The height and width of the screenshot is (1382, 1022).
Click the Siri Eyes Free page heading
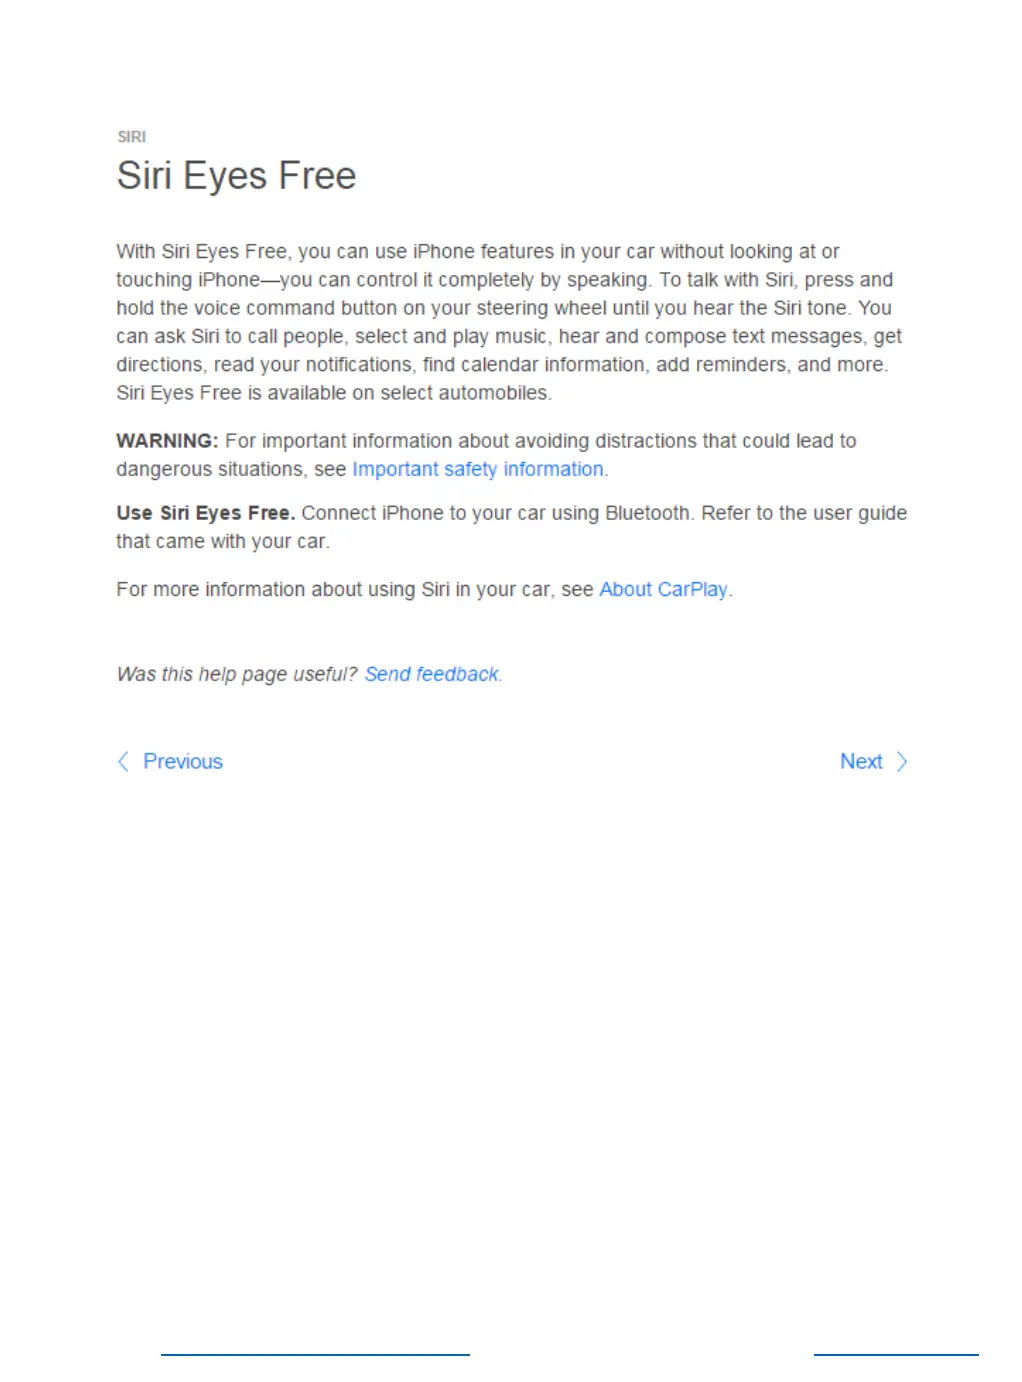tap(236, 176)
